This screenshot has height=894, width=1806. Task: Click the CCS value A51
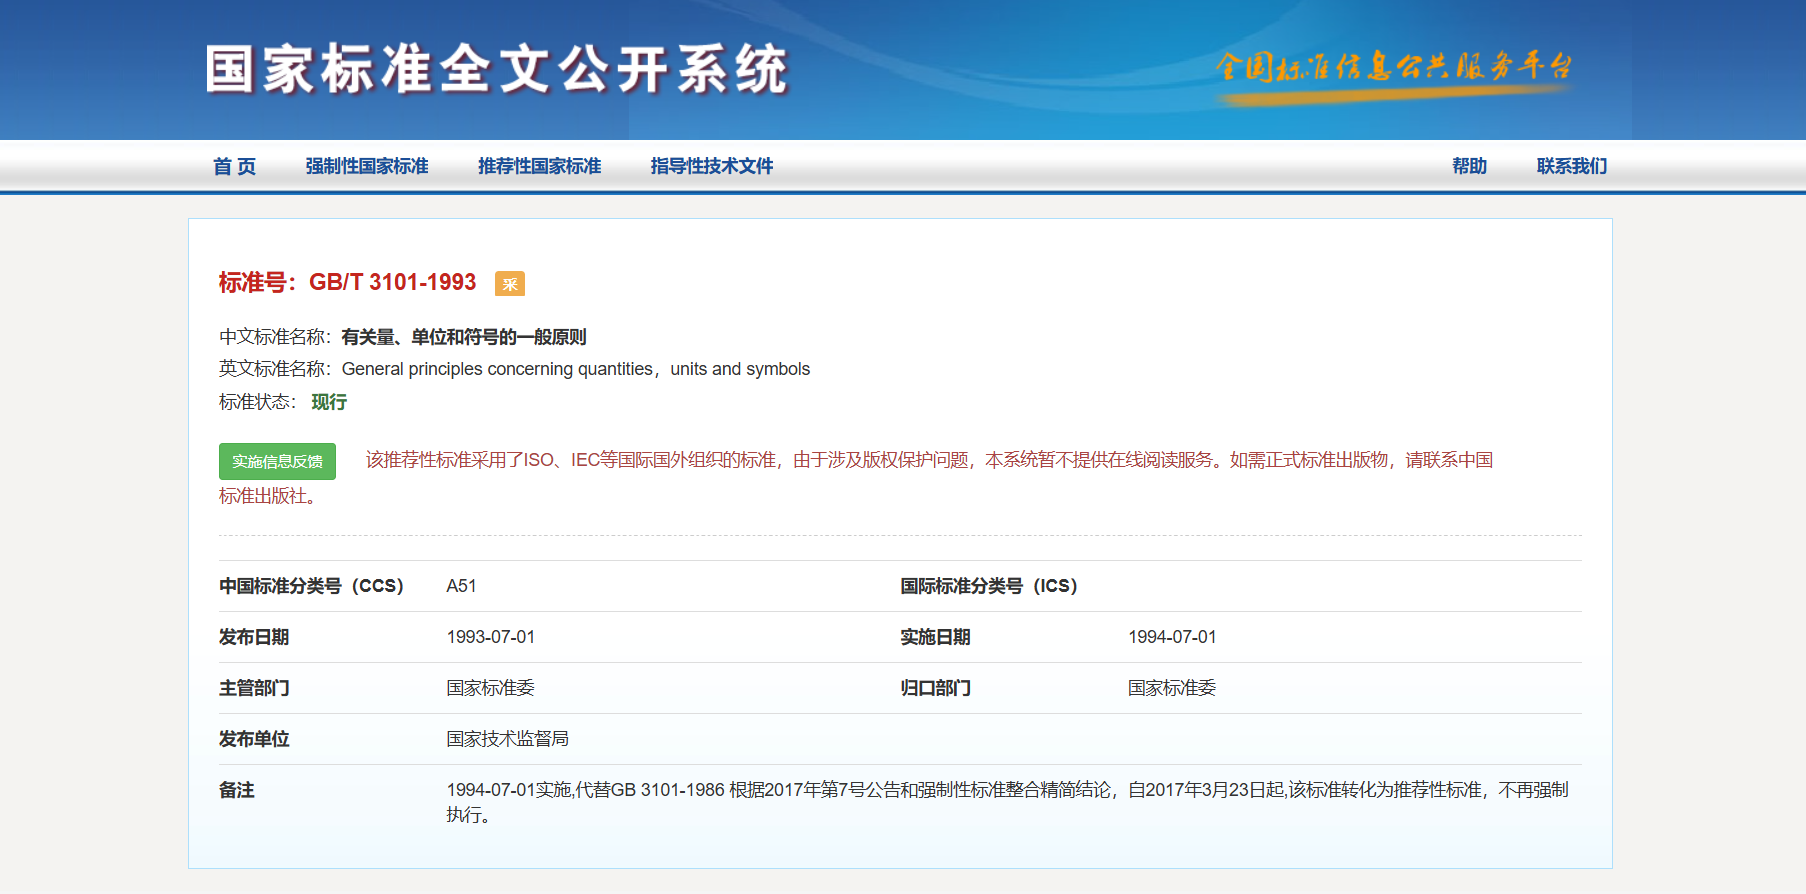(461, 586)
